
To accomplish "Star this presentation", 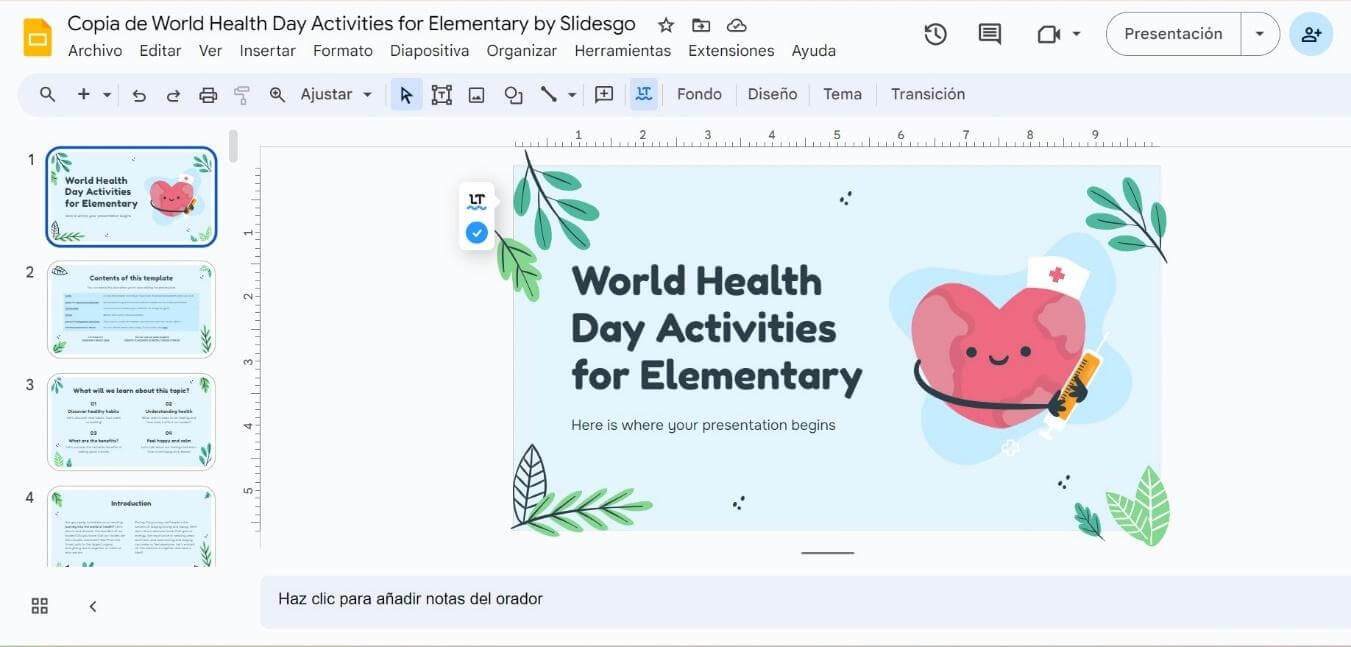I will [x=665, y=24].
